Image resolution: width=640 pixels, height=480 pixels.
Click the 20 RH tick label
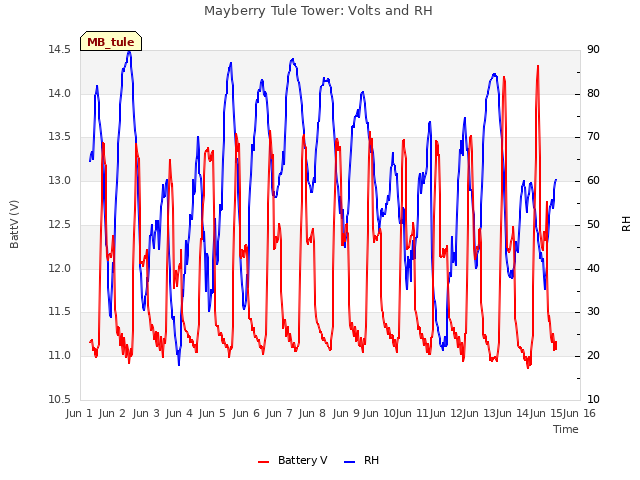tap(593, 356)
